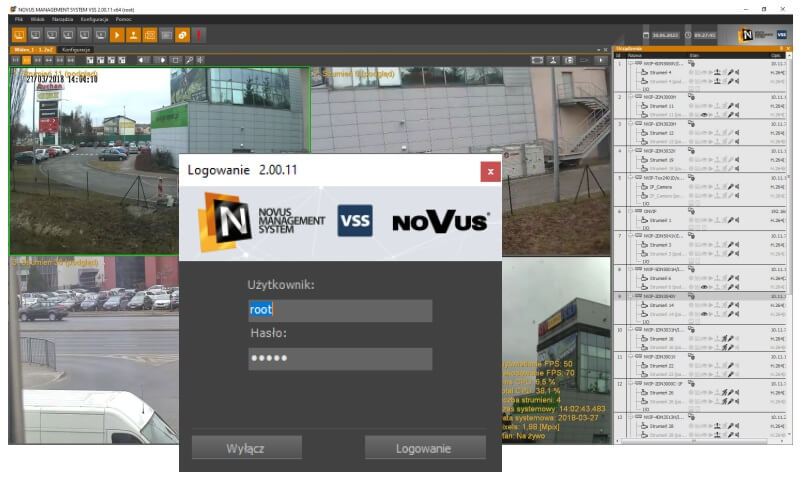This screenshot has height=478, width=804.
Task: Collapse device number 1 in the device tree
Action: point(630,64)
